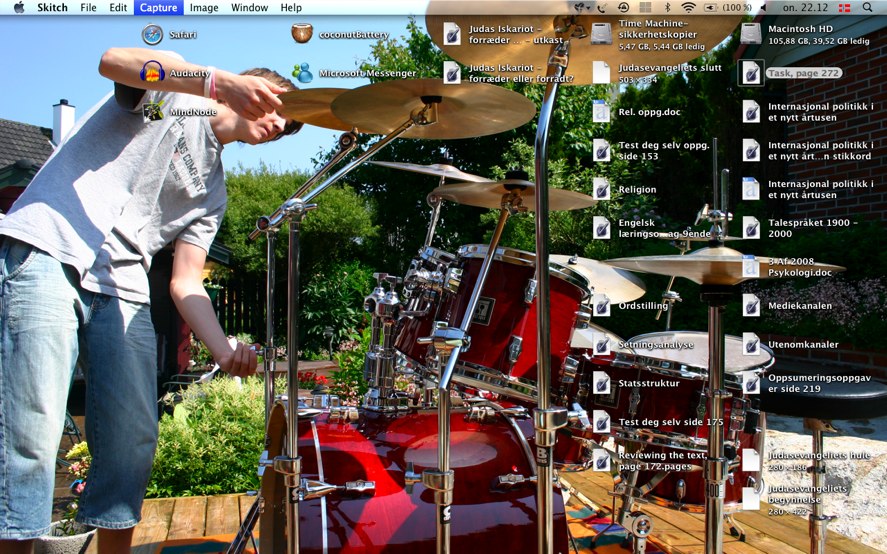Select the 'Rel. oppg.doc' document icon
The image size is (887, 554).
pyautogui.click(x=601, y=111)
